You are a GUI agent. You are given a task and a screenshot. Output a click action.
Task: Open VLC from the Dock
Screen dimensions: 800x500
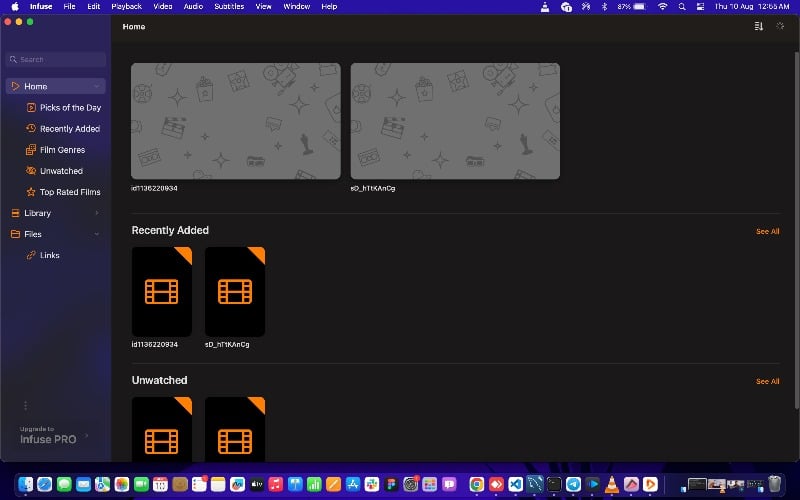(612, 484)
